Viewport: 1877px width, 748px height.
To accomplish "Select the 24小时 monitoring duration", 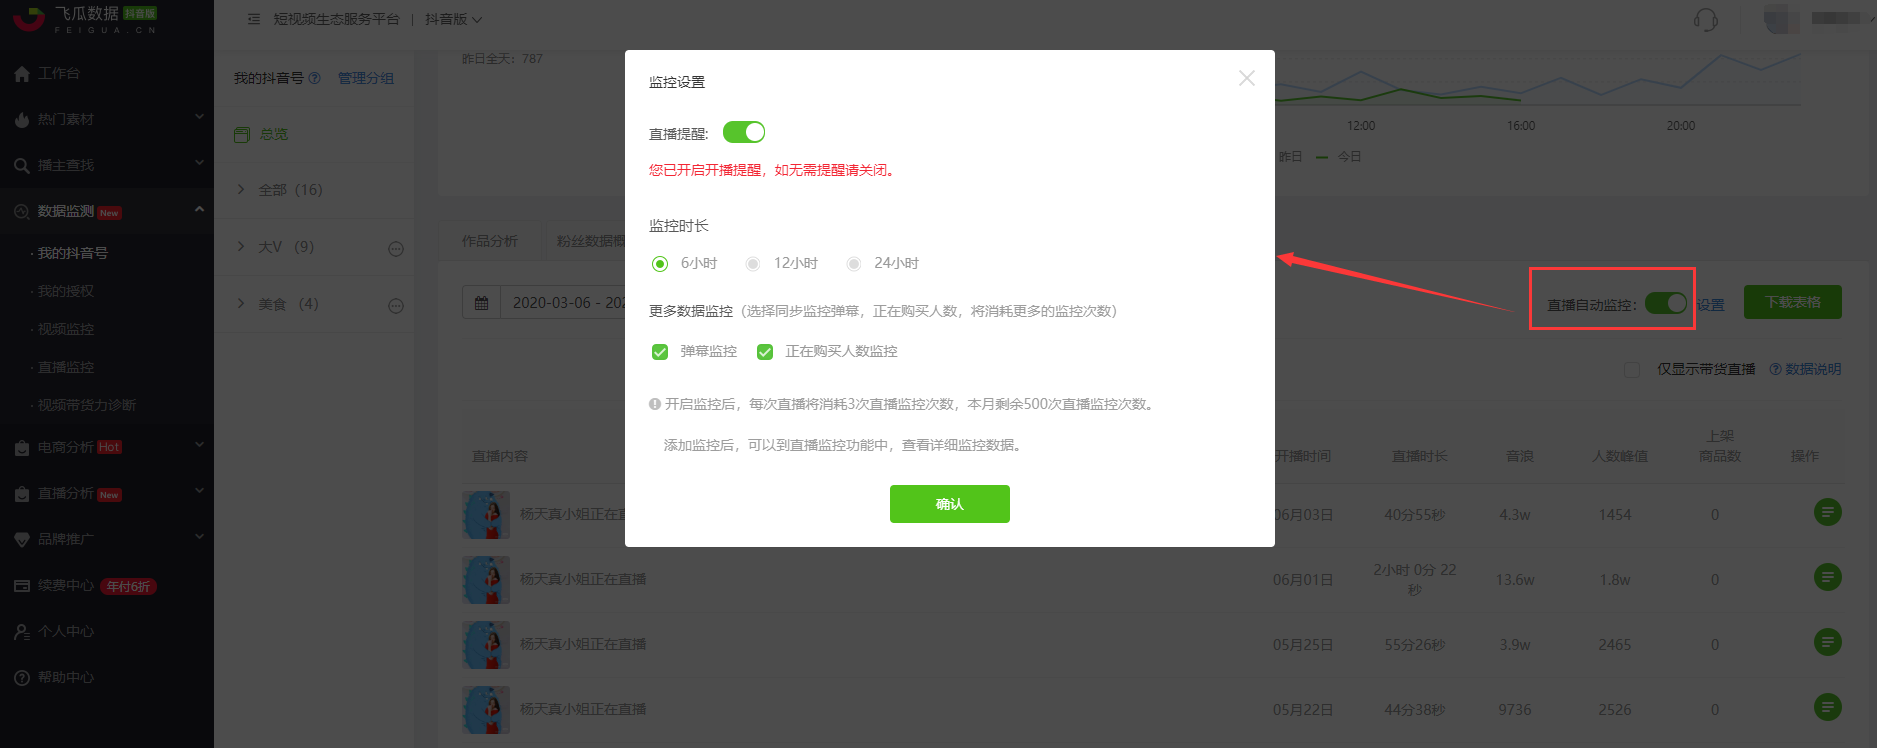I will [x=854, y=264].
